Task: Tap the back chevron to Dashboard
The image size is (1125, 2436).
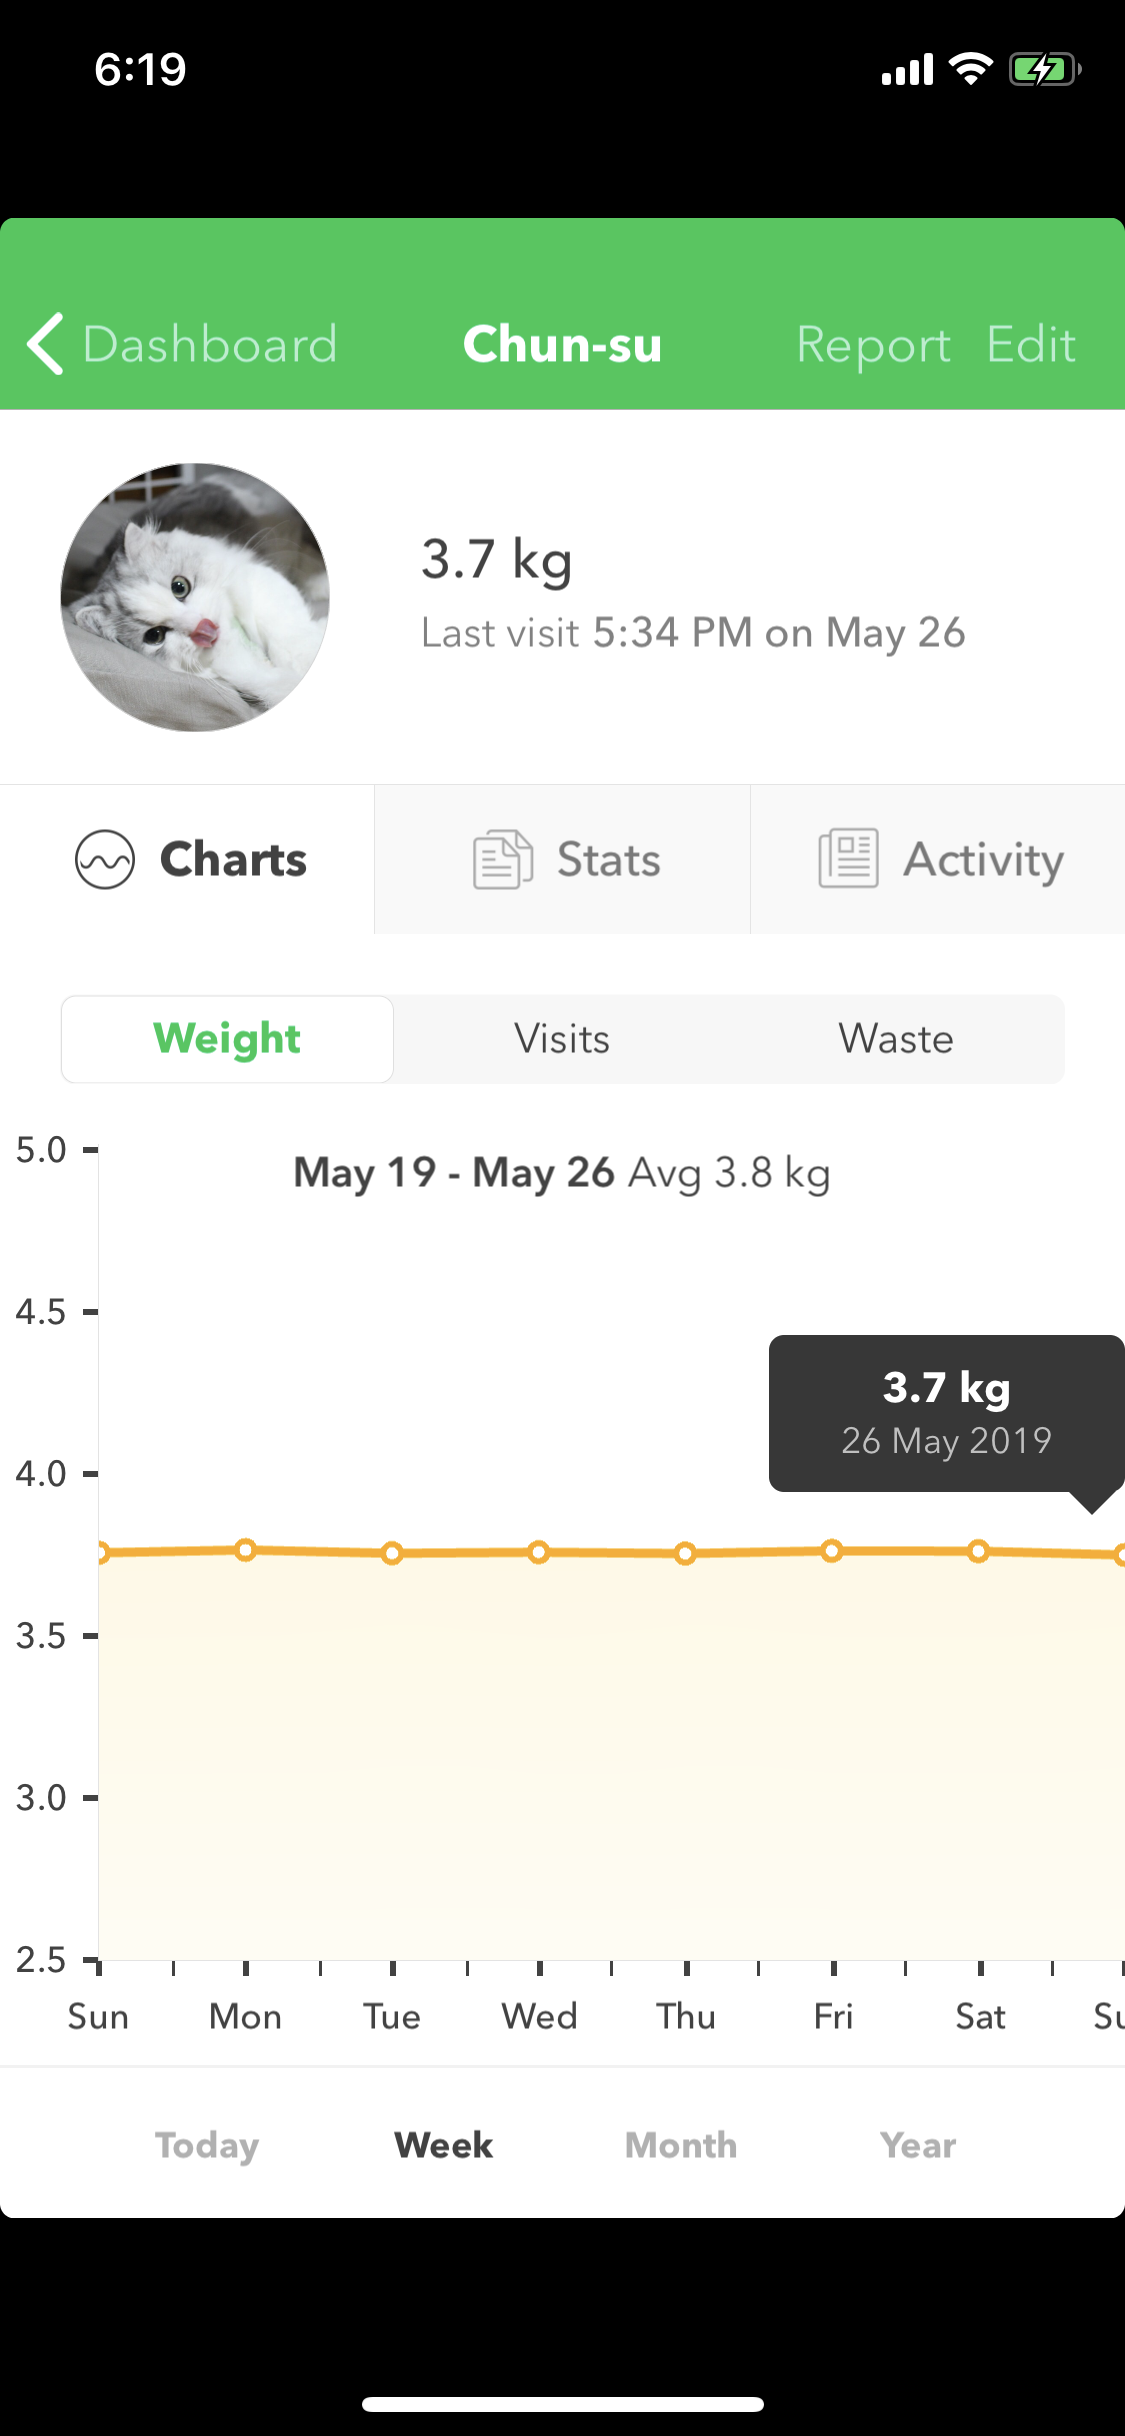Action: [x=45, y=344]
